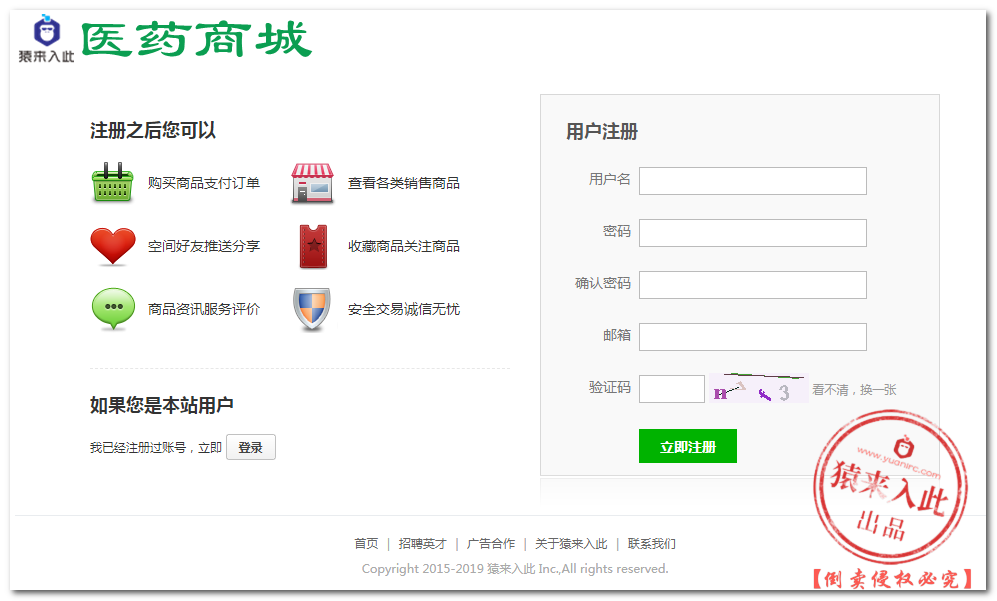Click the green shopping basket icon

112,183
